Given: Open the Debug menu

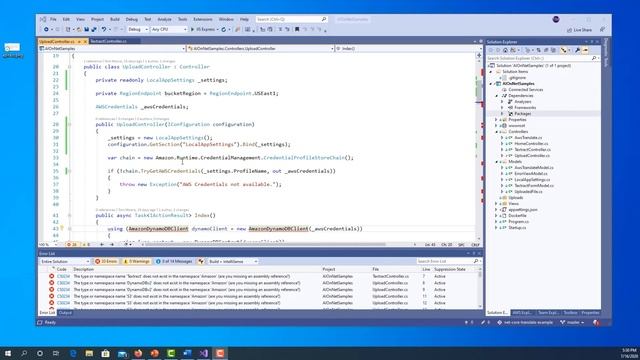Looking at the screenshot, I should click(x=131, y=19).
